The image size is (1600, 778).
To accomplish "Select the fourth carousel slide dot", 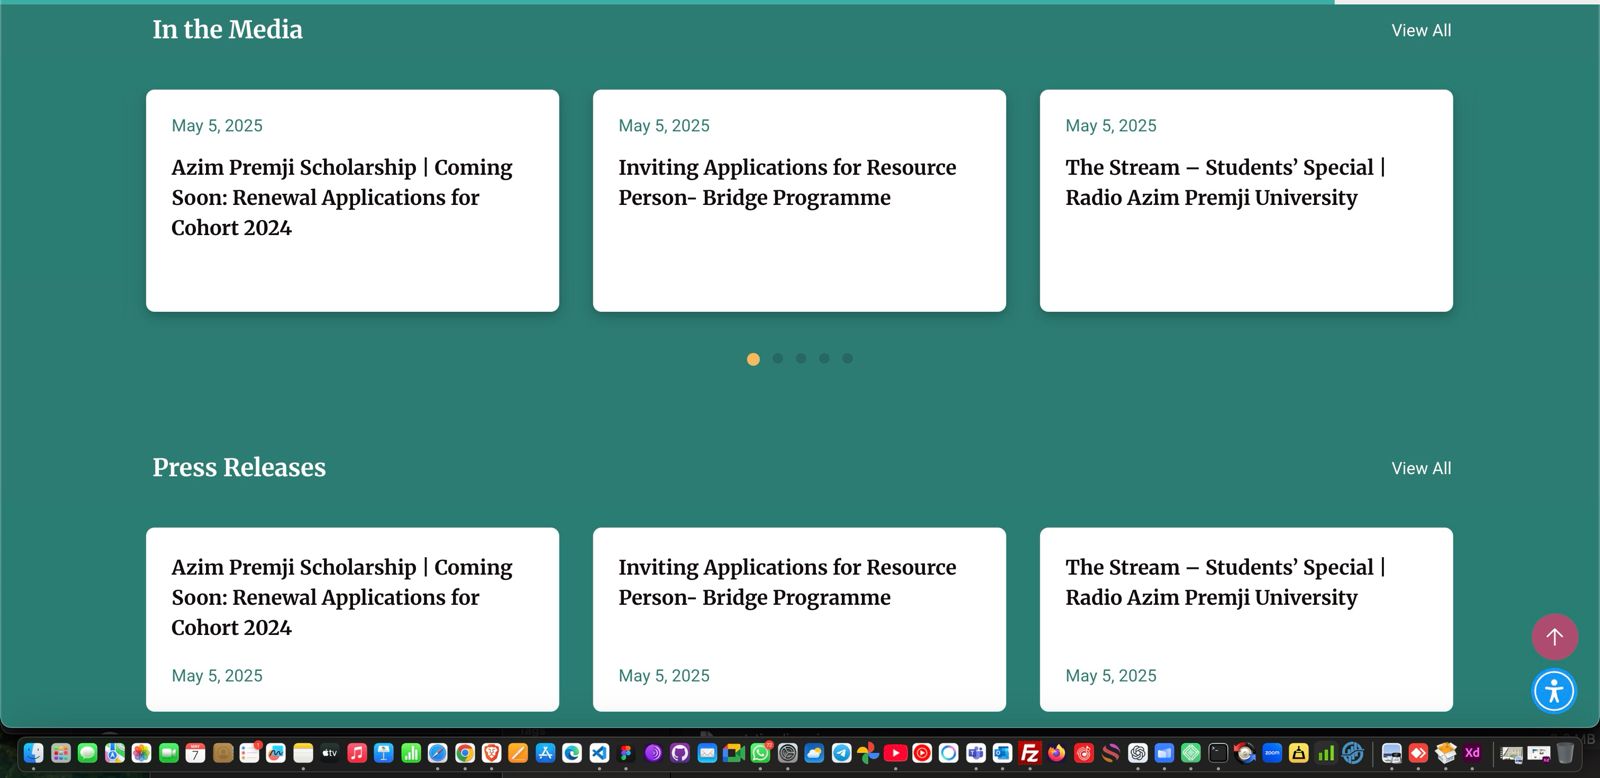I will point(824,358).
